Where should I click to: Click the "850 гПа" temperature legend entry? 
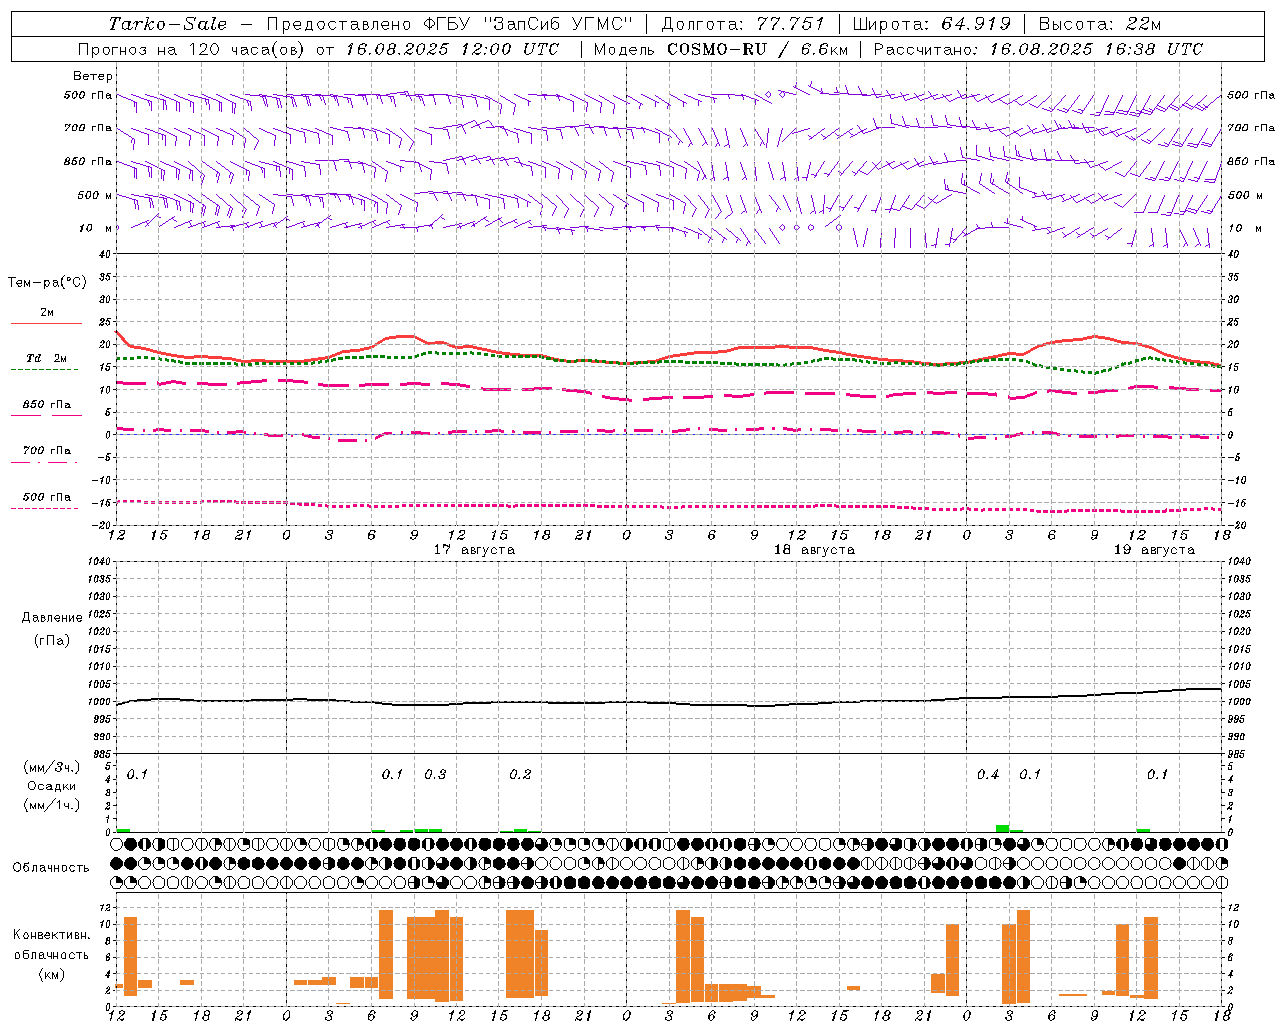[x=47, y=405]
